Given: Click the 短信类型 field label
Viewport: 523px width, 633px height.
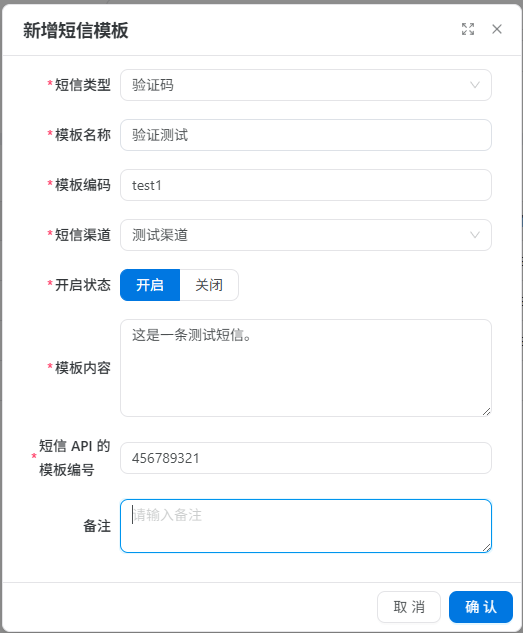Looking at the screenshot, I should (x=82, y=85).
